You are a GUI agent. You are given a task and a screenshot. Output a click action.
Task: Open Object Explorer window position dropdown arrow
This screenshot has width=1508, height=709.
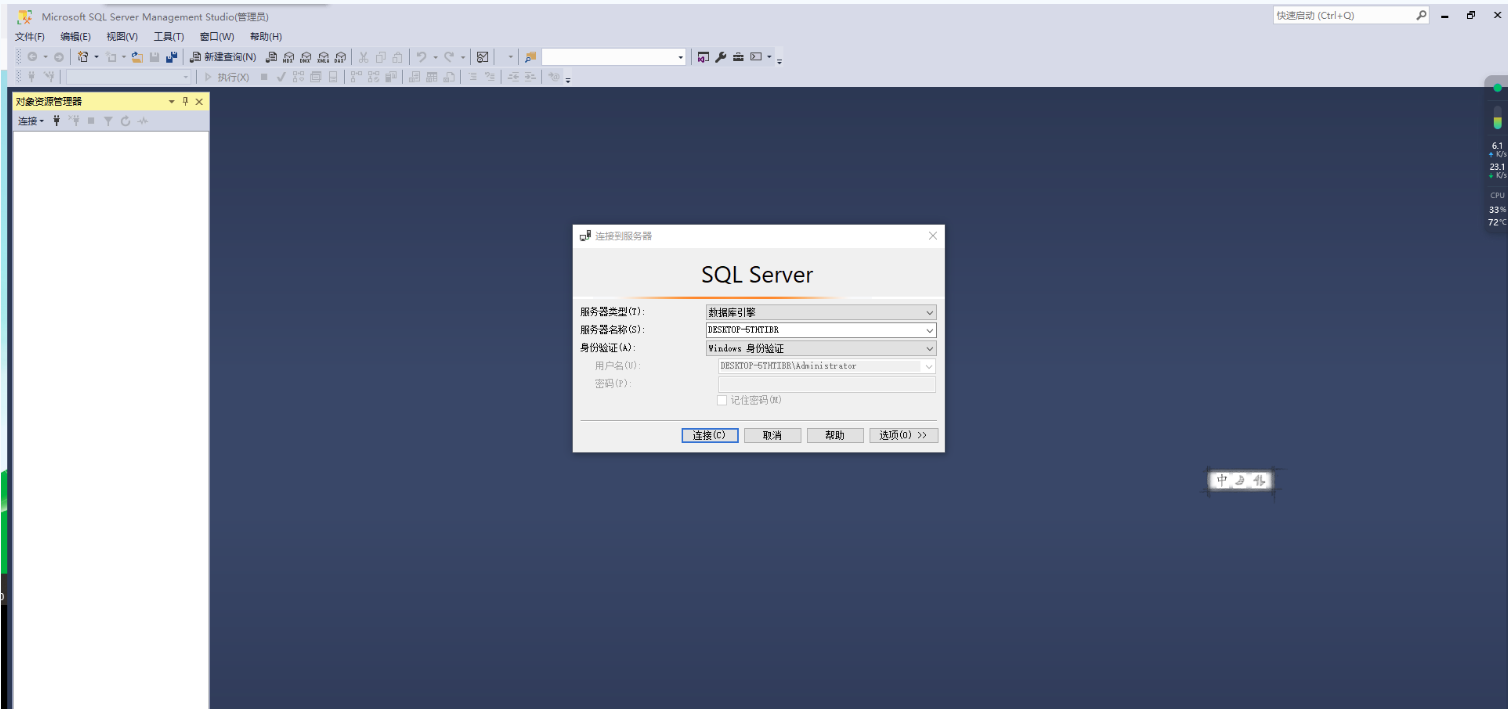coord(171,101)
